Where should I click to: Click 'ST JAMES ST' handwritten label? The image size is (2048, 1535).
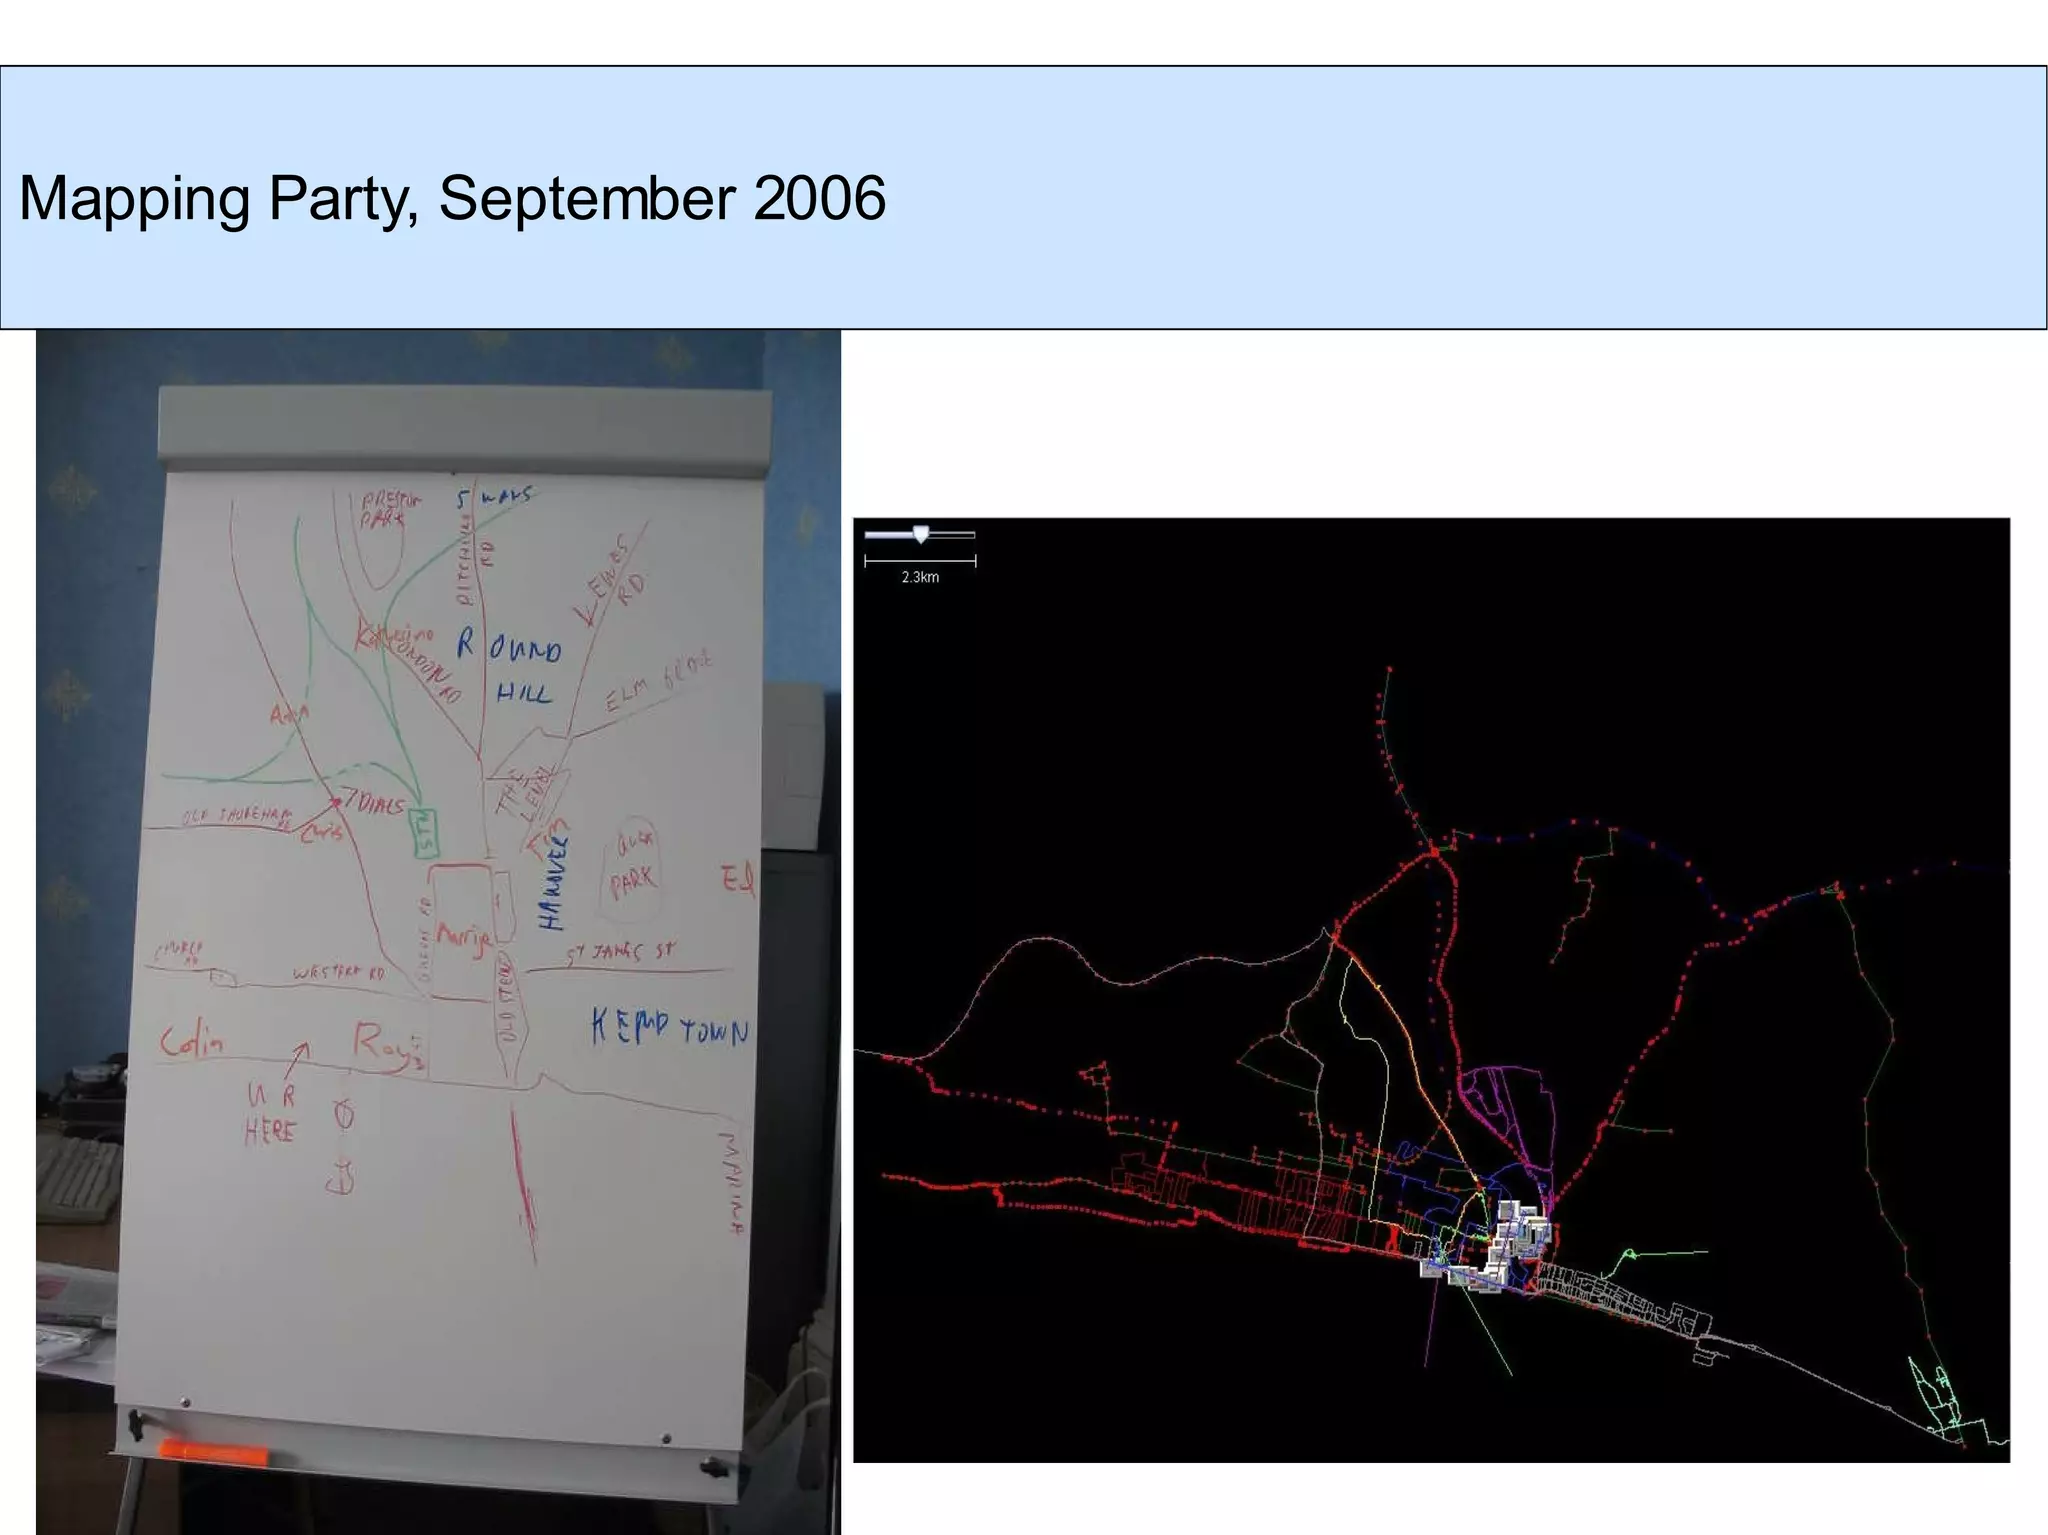click(621, 951)
